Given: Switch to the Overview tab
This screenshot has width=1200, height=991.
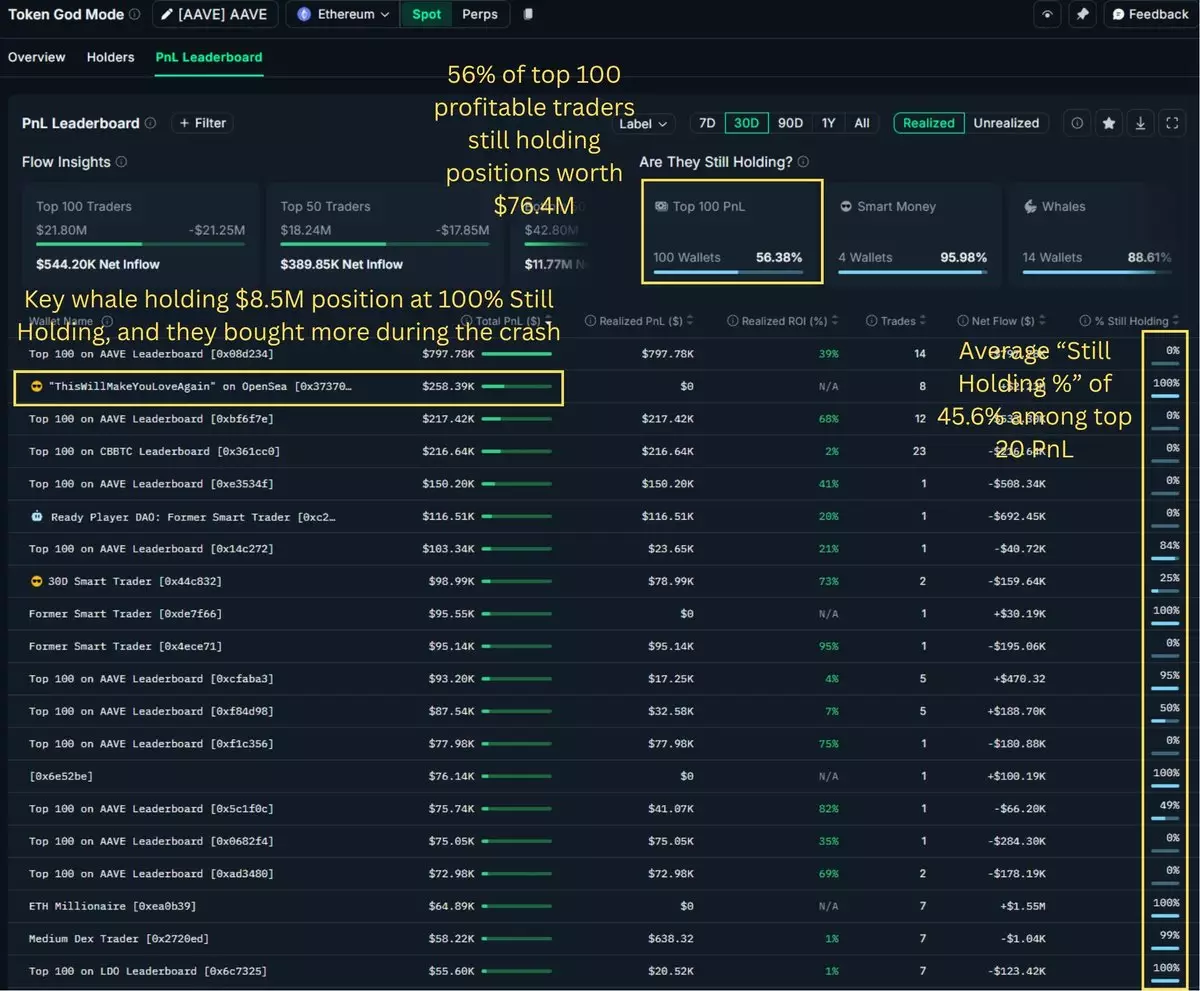Looking at the screenshot, I should (x=37, y=57).
